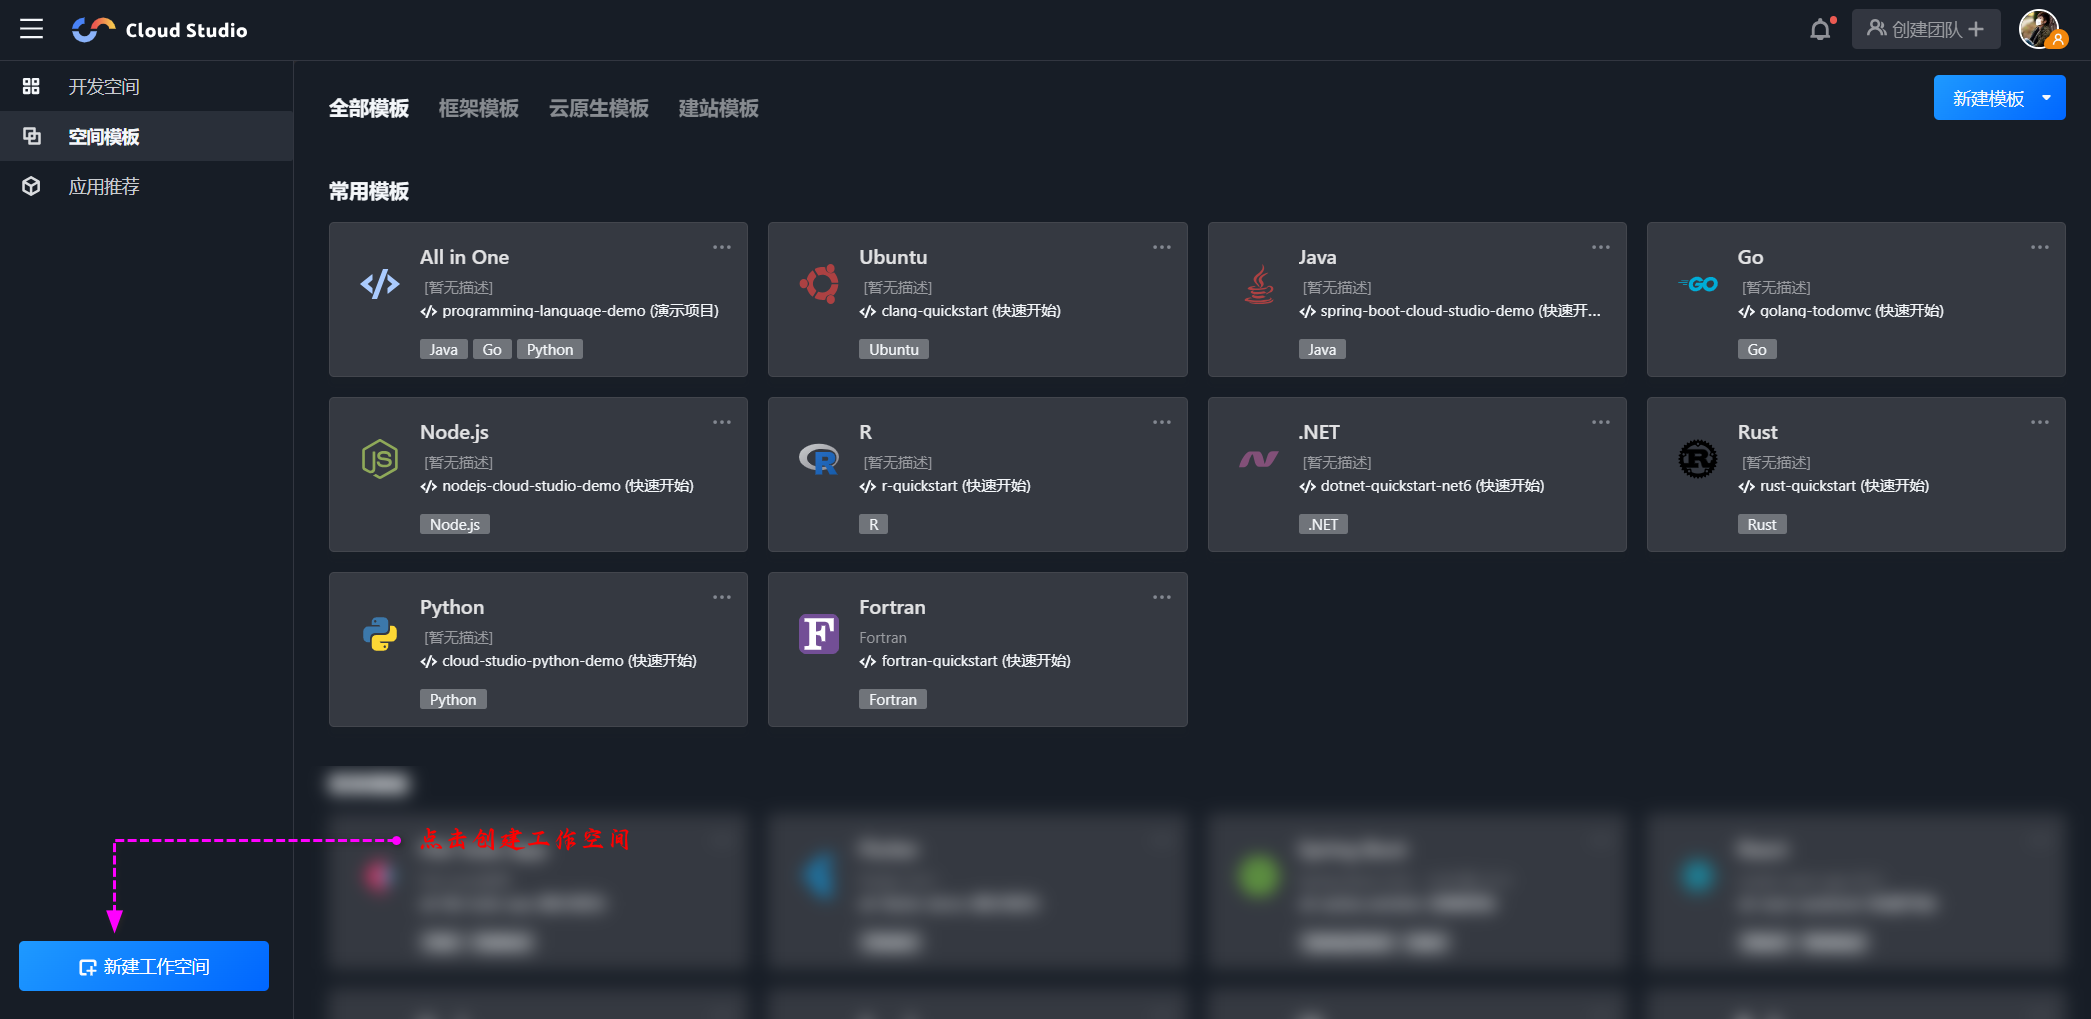
Task: Select 空间模板 in the sidebar
Action: (x=146, y=136)
